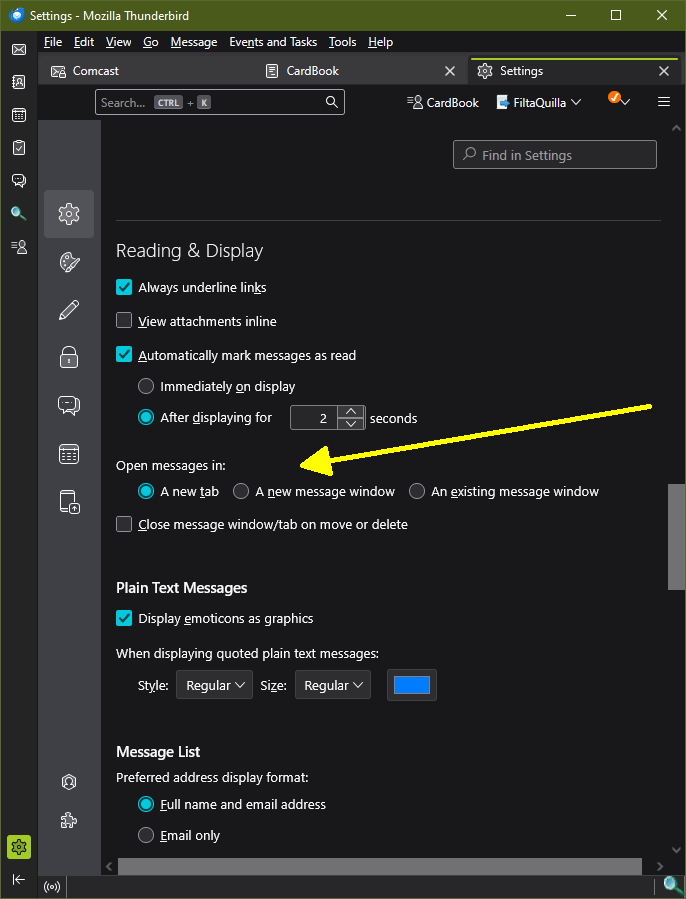Click the Find in Settings field
686x899 pixels.
(x=555, y=155)
